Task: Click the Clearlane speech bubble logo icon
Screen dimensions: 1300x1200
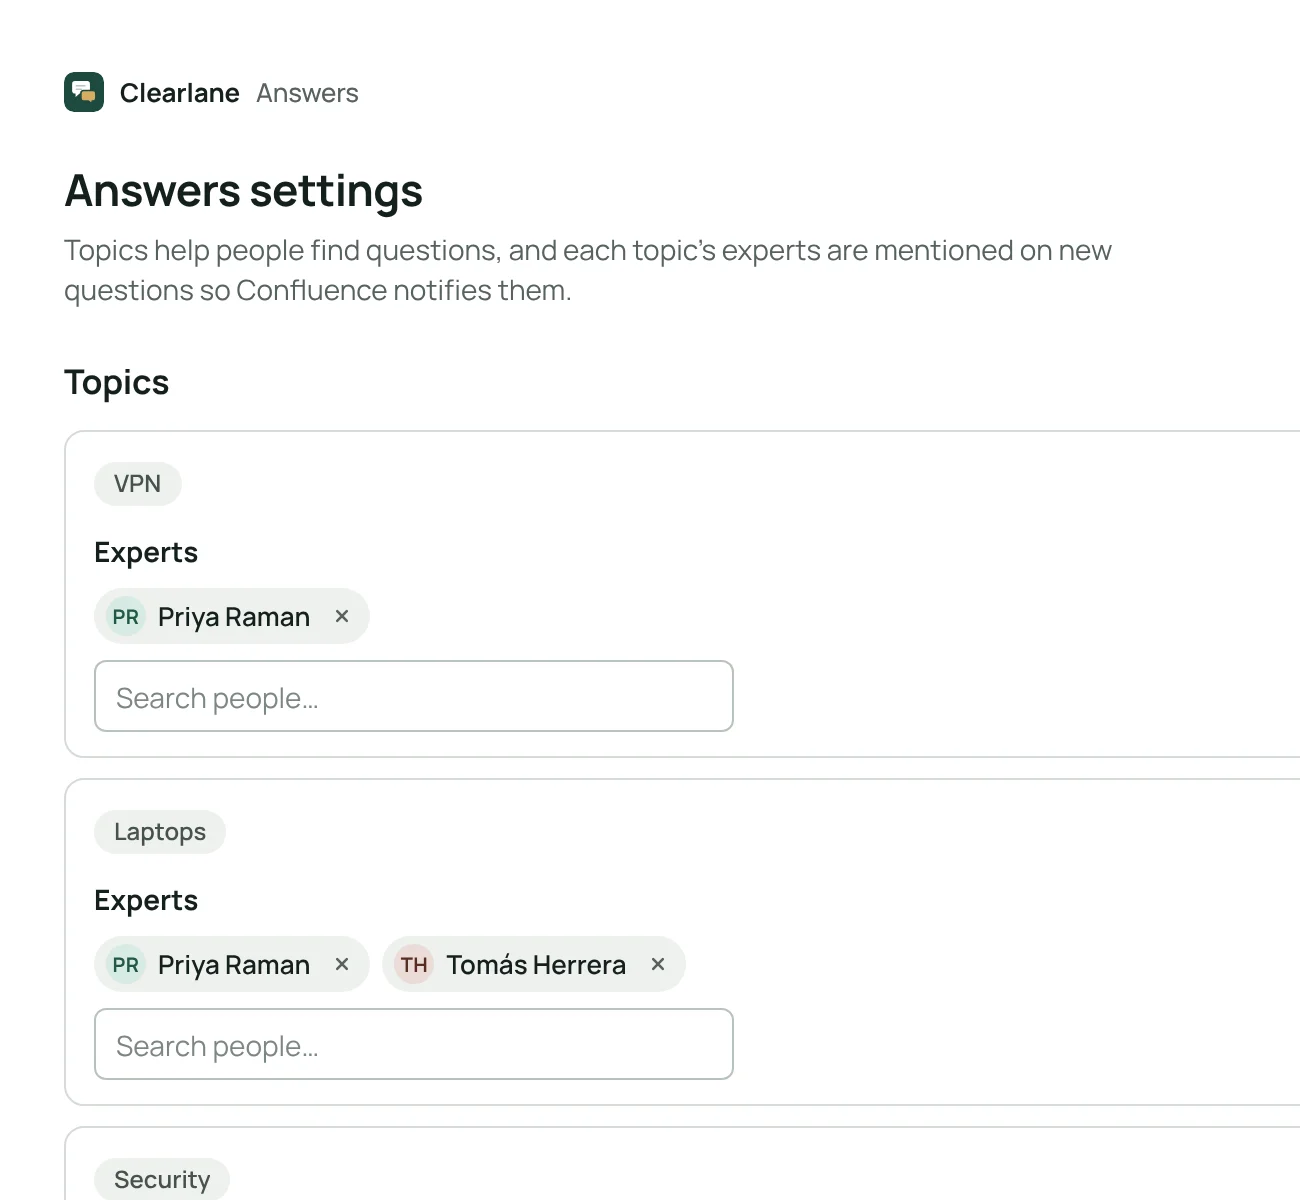Action: point(84,92)
